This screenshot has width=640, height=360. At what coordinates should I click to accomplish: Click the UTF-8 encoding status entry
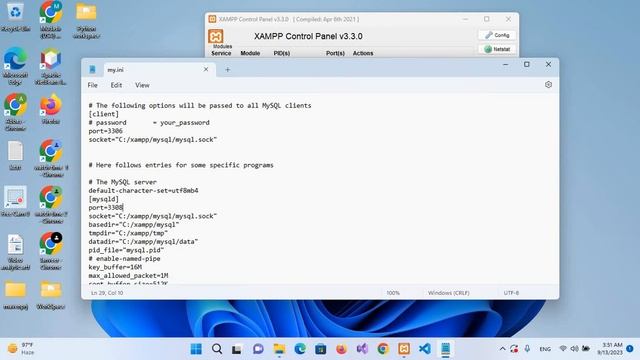(511, 293)
